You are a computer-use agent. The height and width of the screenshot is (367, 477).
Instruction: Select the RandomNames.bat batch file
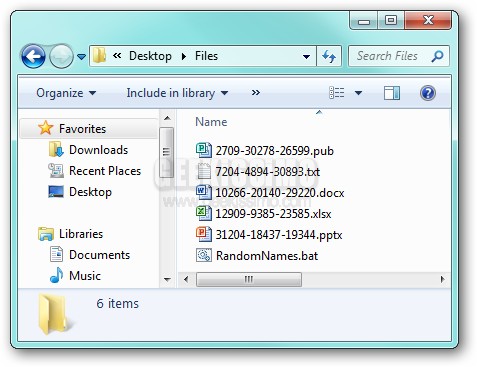(x=257, y=256)
